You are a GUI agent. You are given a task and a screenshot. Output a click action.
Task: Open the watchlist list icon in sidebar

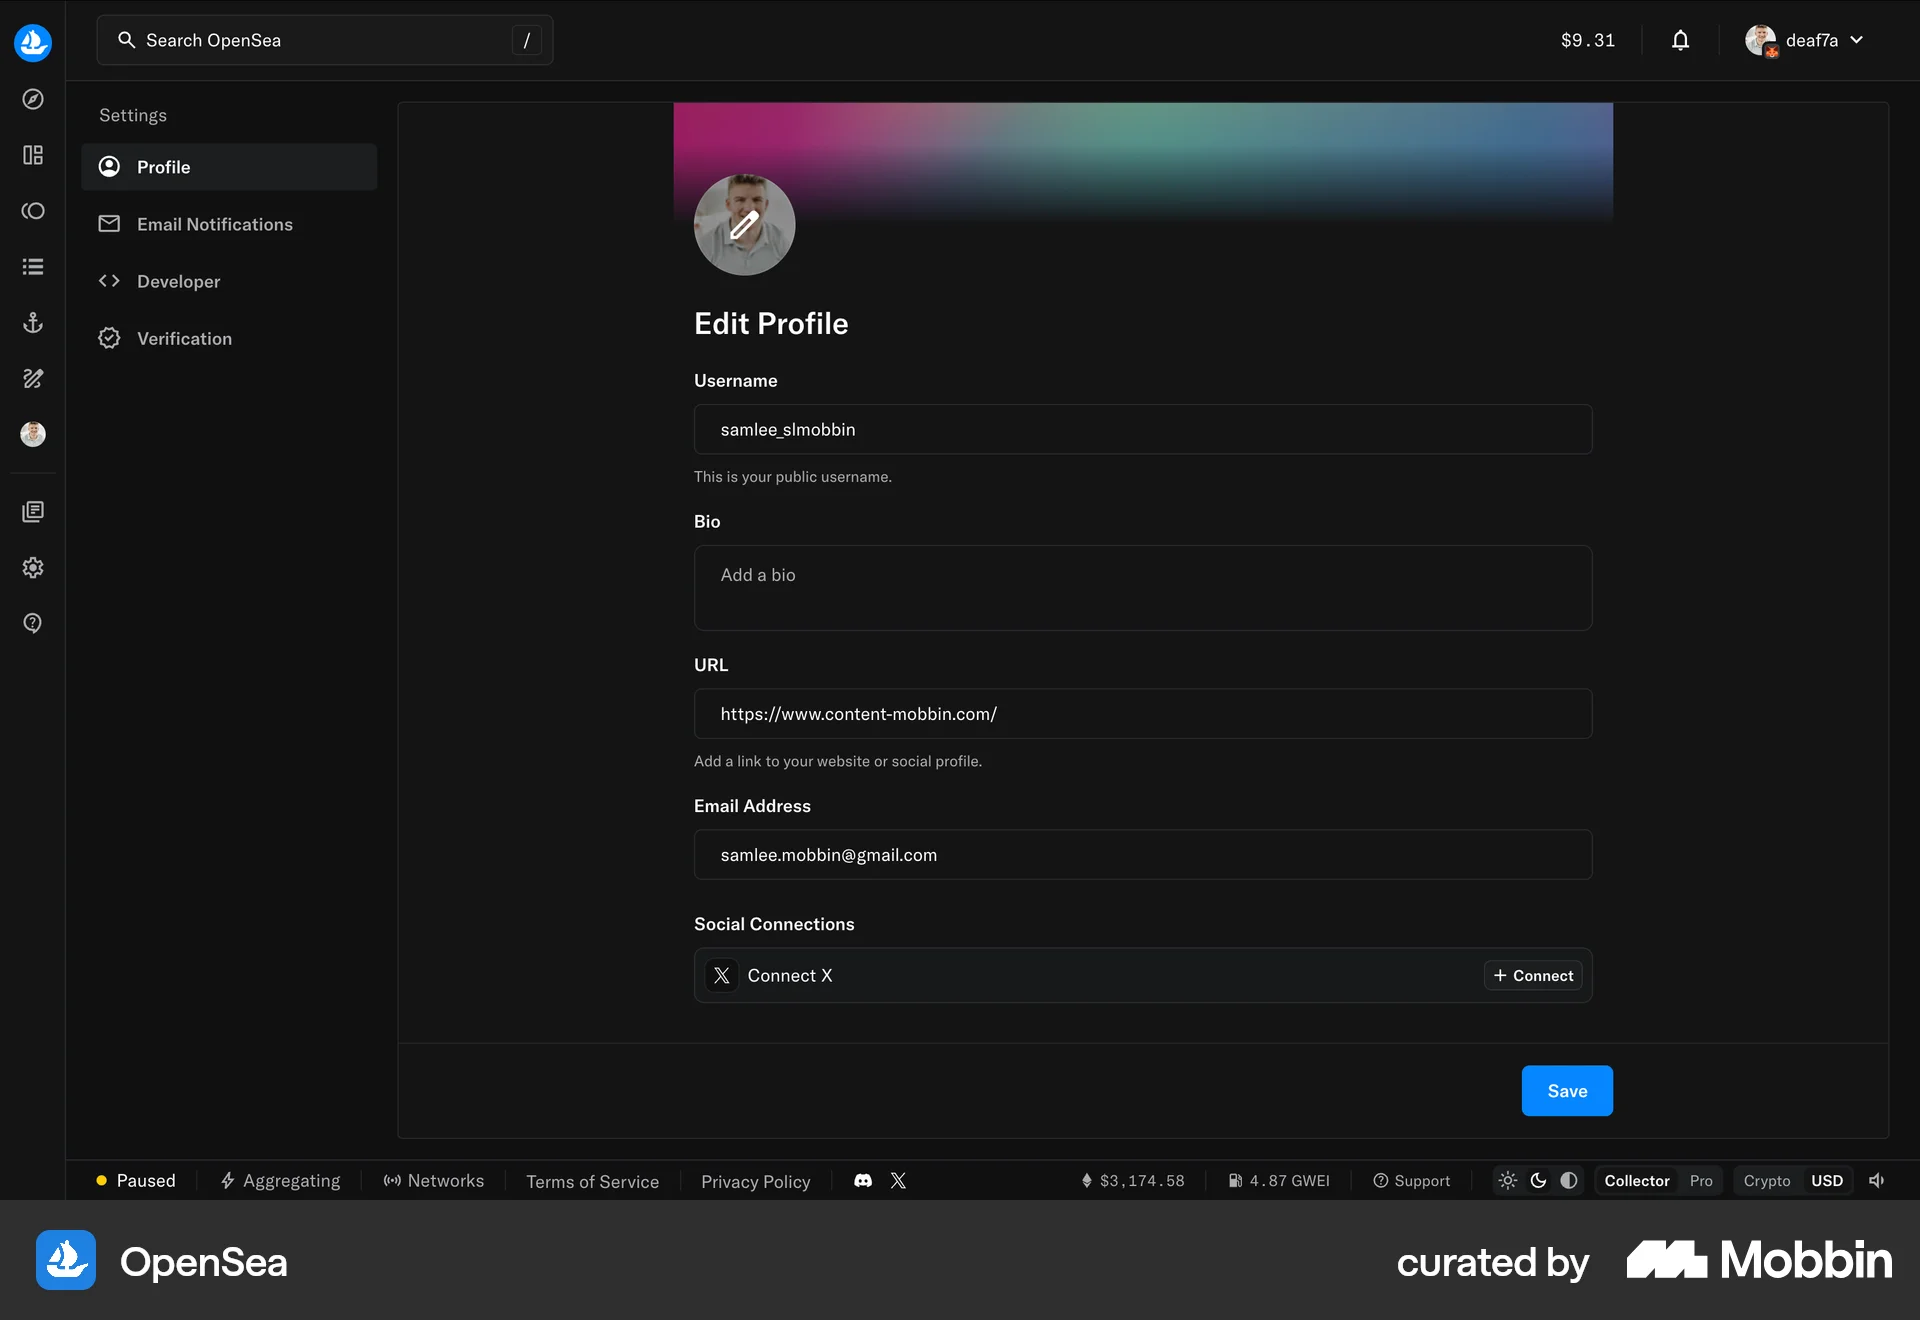pos(33,266)
